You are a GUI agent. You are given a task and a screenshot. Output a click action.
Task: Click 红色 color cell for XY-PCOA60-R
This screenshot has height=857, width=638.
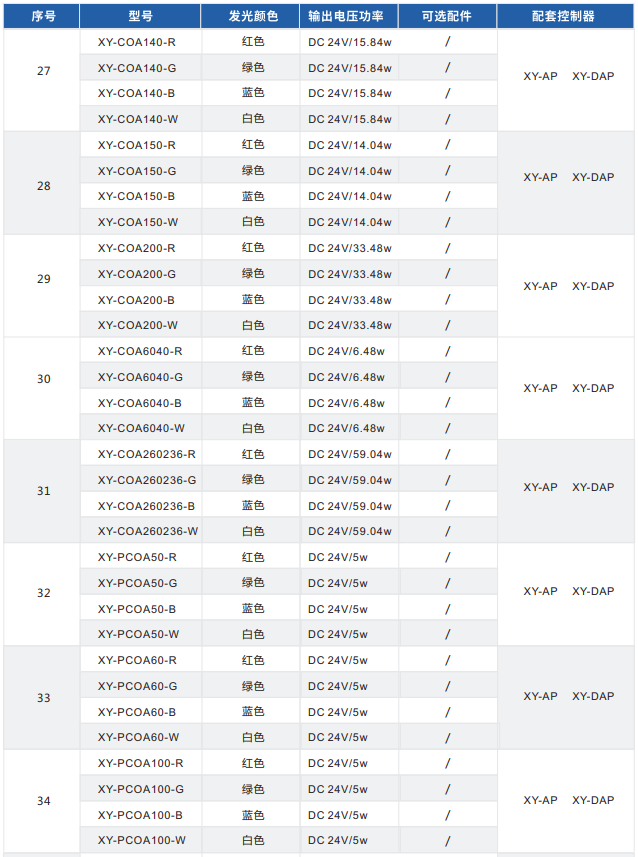click(253, 660)
